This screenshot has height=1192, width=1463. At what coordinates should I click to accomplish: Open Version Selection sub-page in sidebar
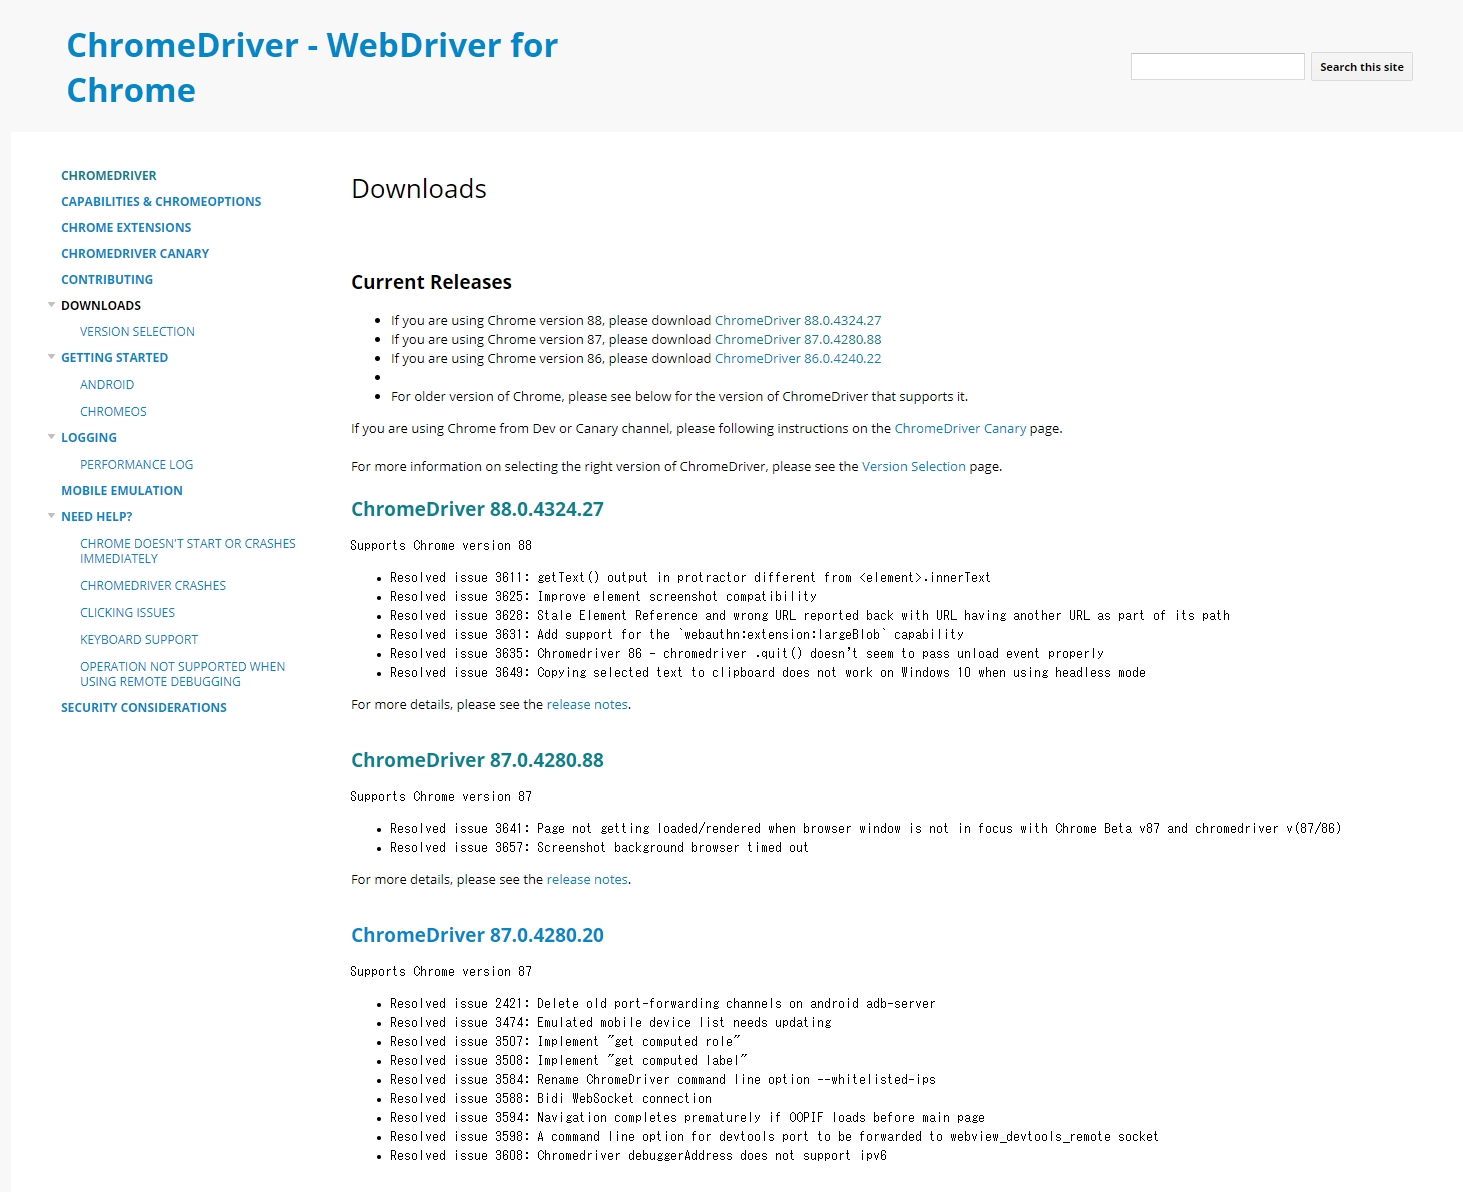(x=137, y=331)
